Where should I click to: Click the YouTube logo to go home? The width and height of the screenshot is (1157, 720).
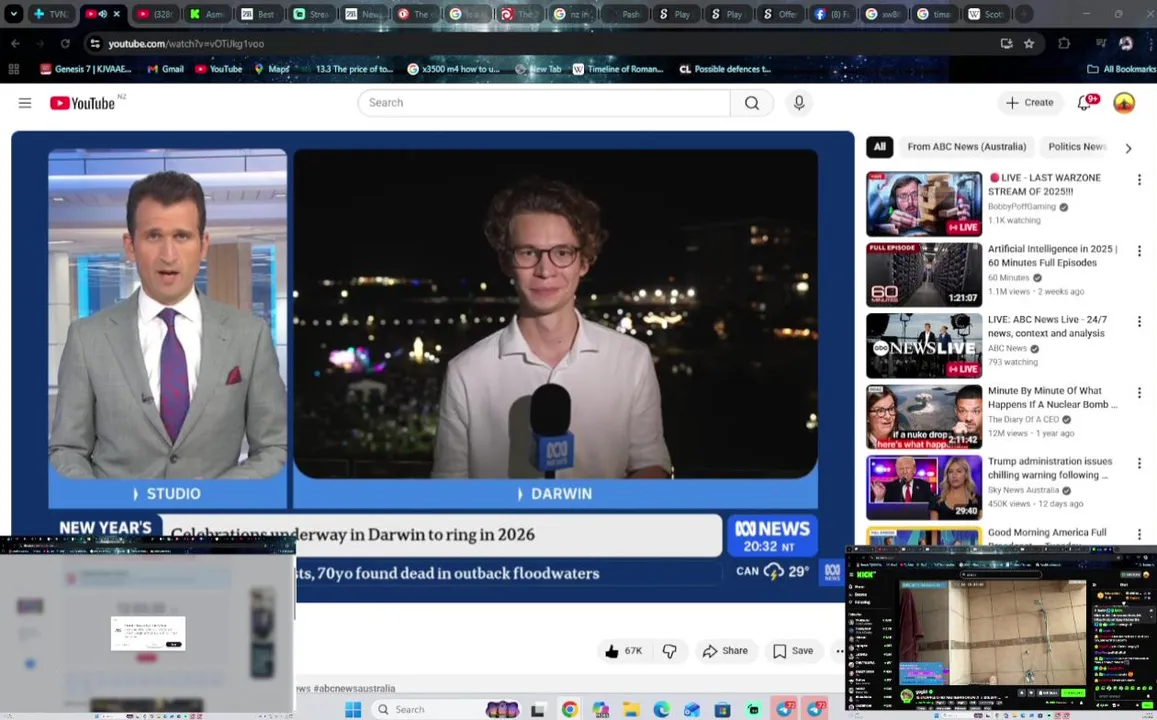[x=83, y=103]
